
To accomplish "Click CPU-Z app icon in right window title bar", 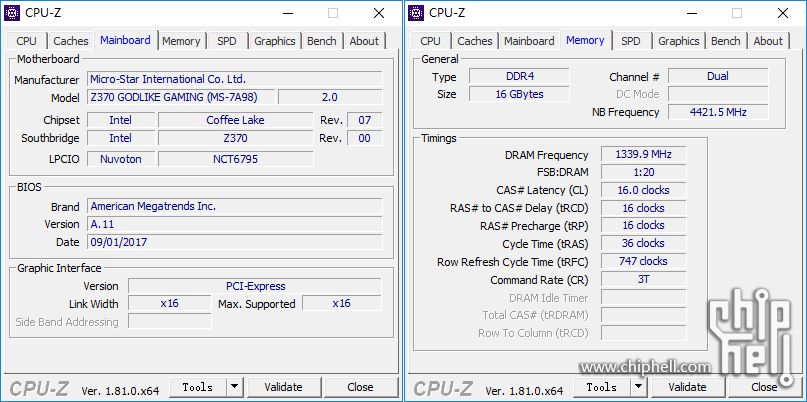I will coord(416,13).
